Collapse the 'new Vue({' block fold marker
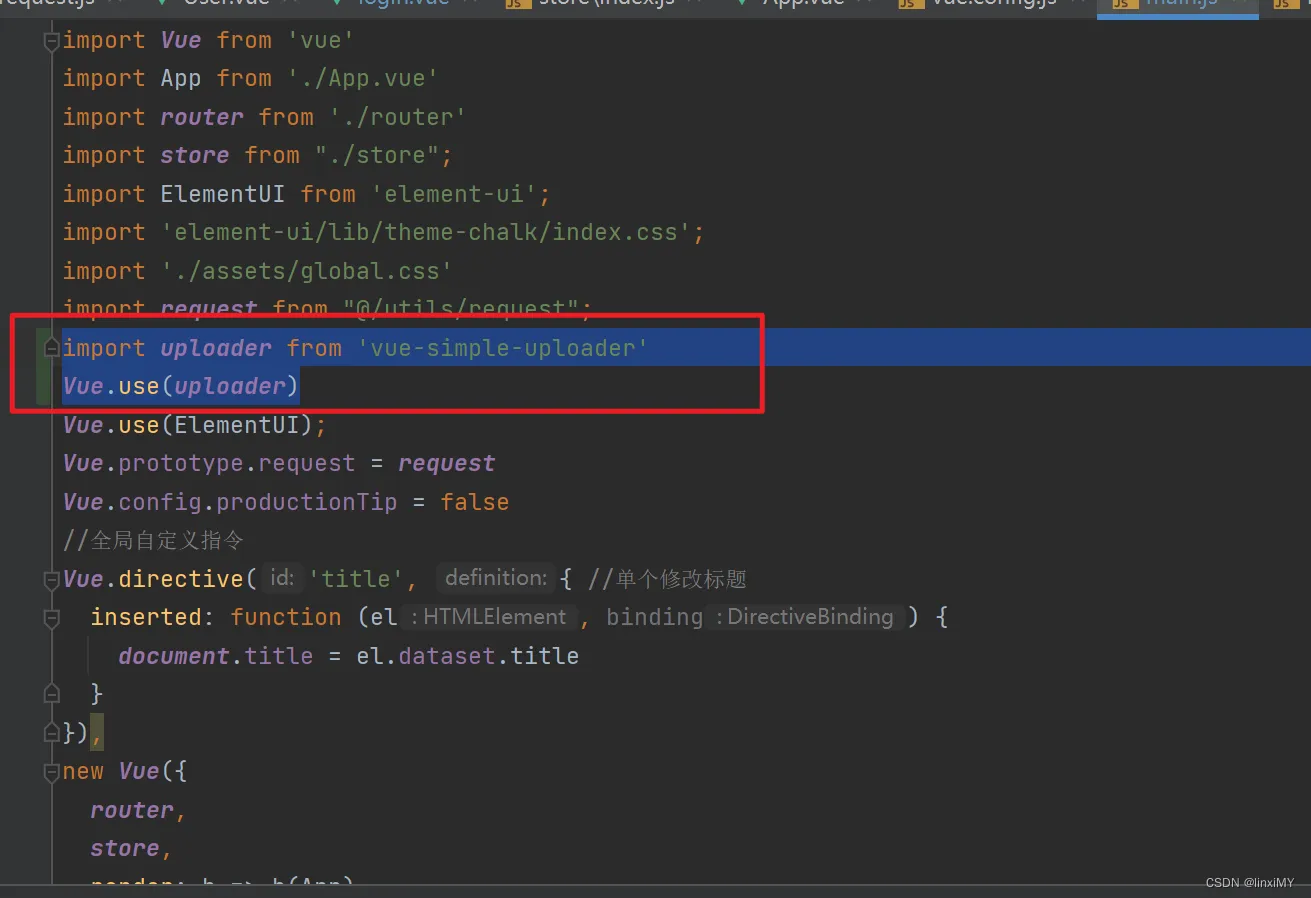Viewport: 1311px width, 898px height. point(52,771)
